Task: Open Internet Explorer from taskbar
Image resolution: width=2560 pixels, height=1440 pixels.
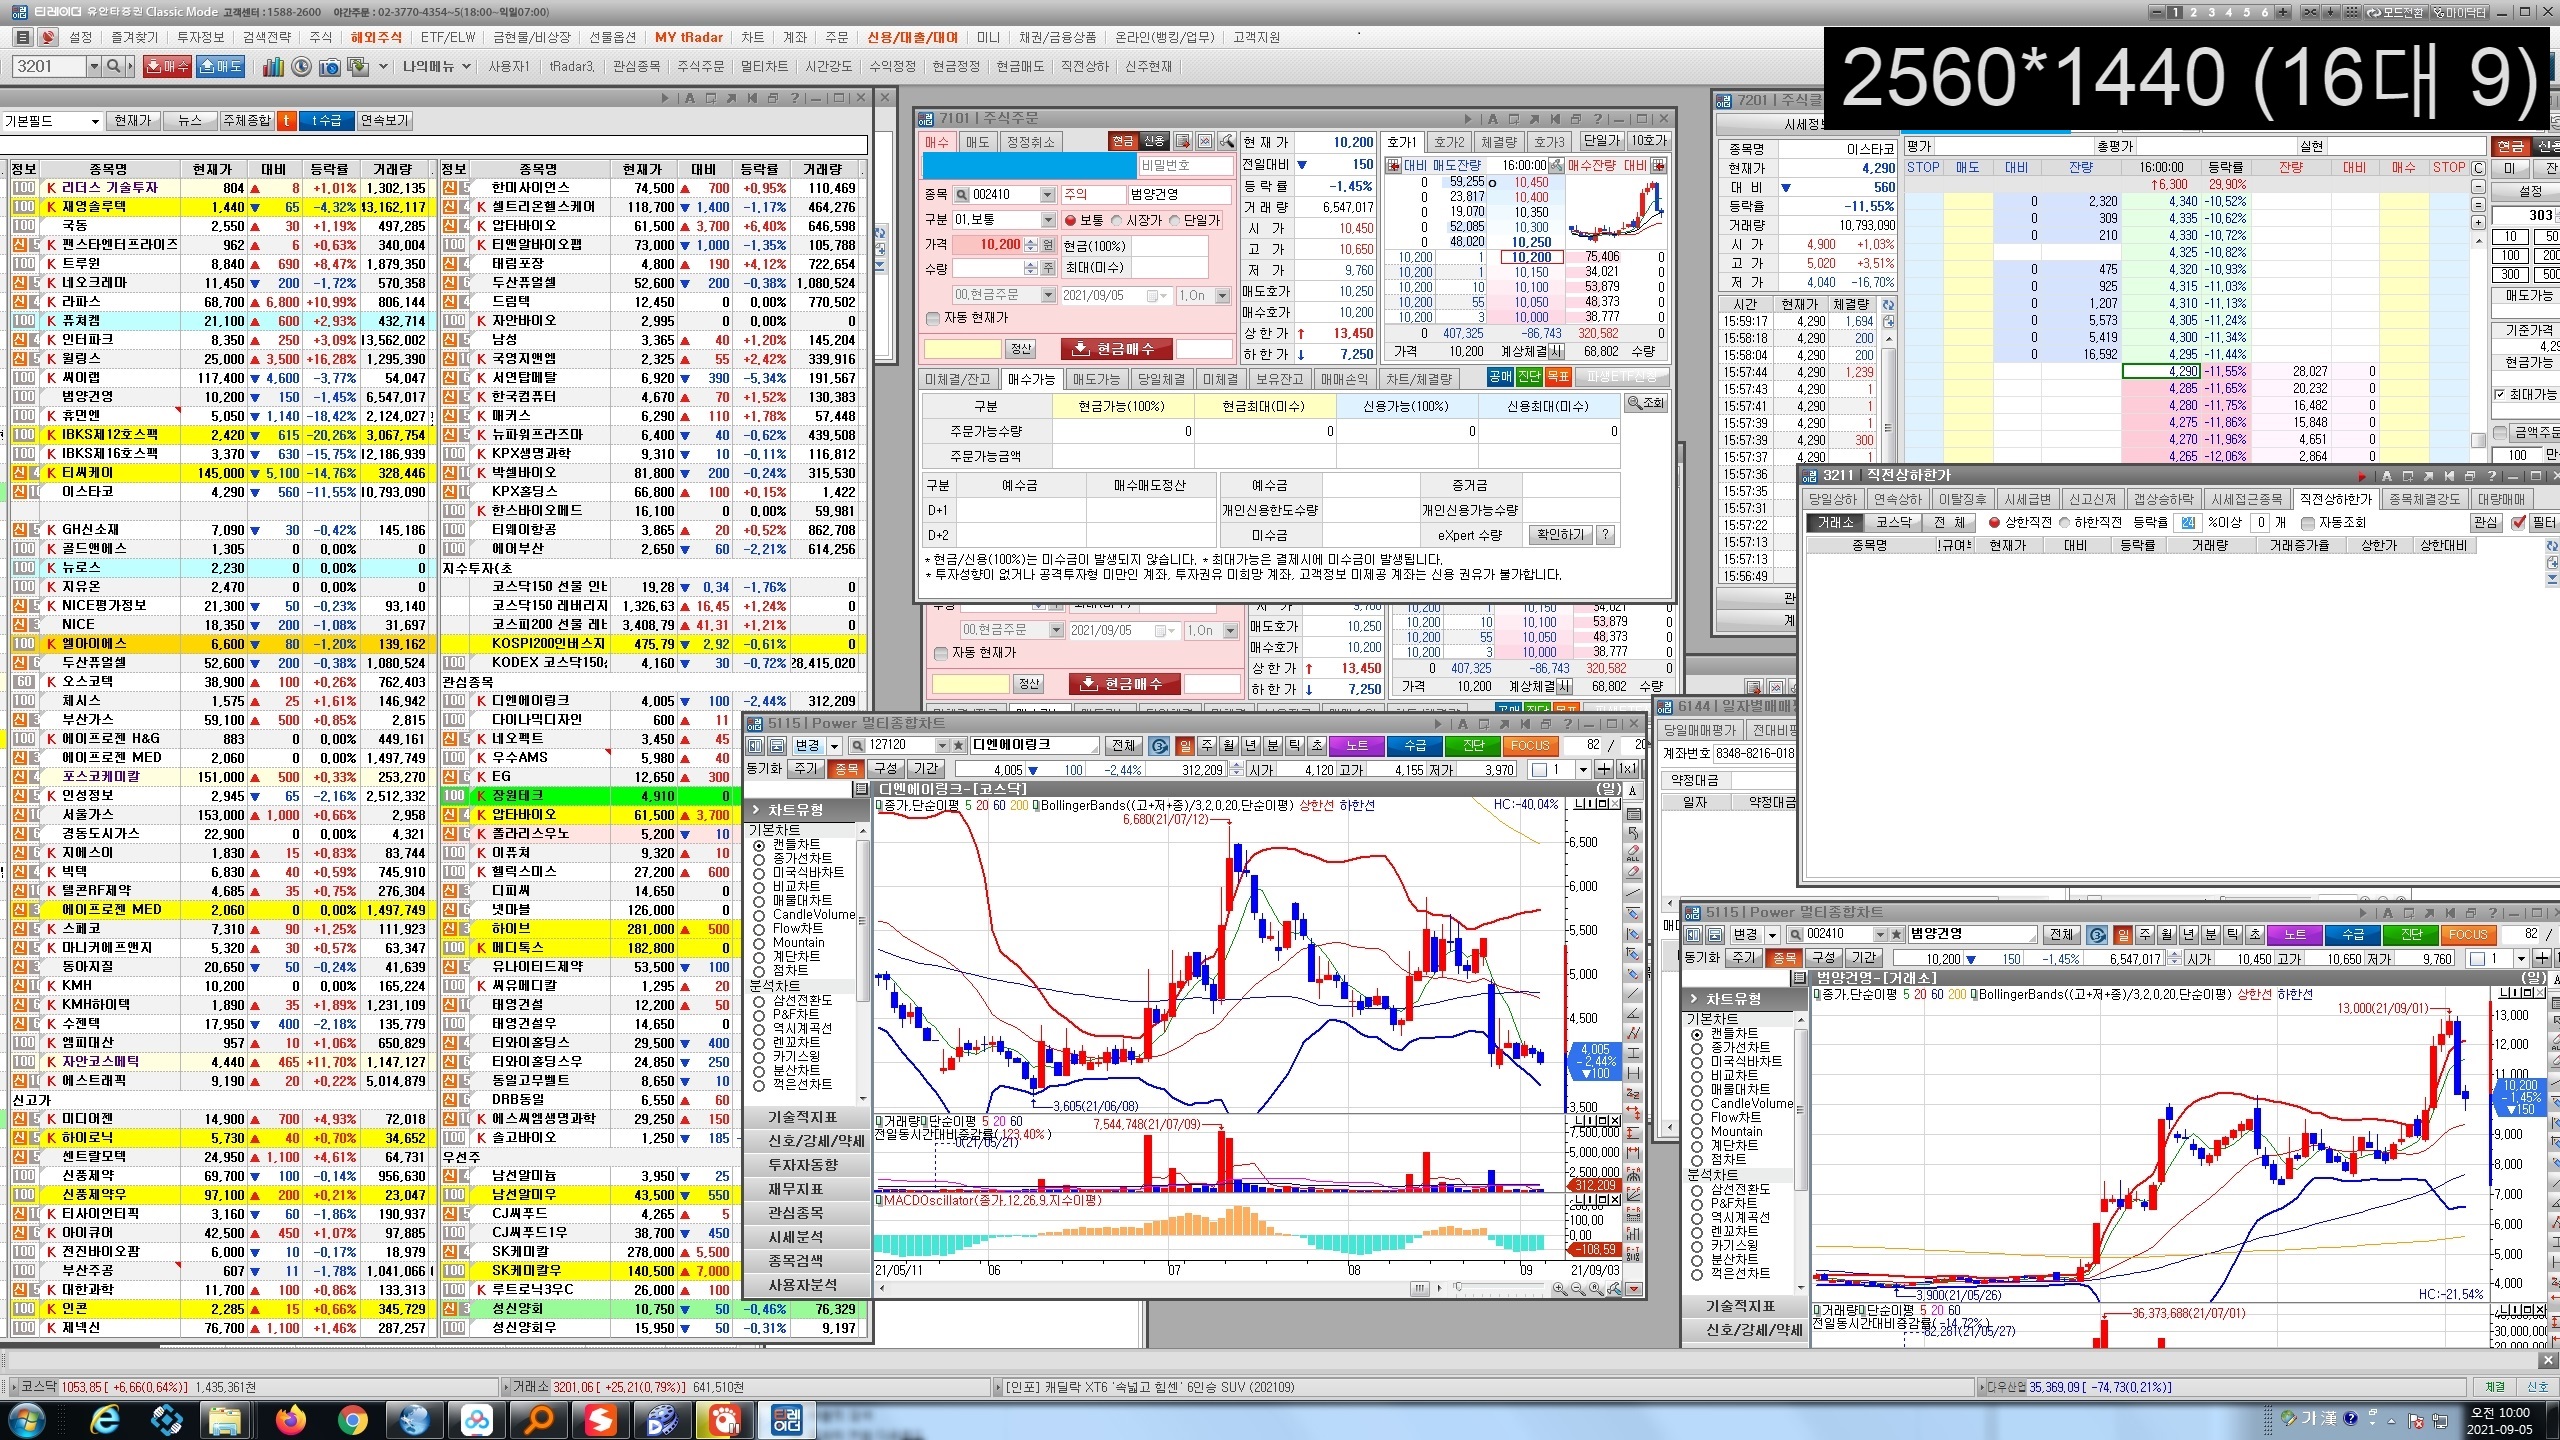Action: [103, 1420]
